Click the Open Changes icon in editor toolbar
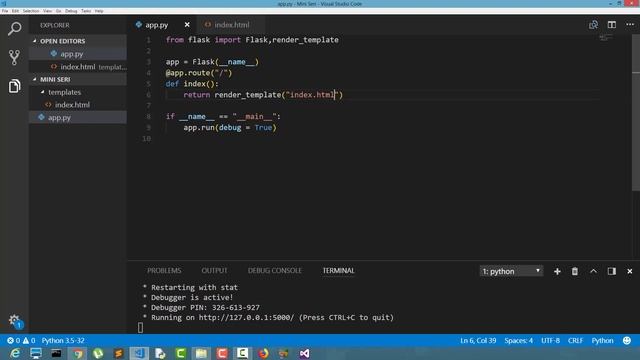Screen dimensions: 640x360 [593, 25]
